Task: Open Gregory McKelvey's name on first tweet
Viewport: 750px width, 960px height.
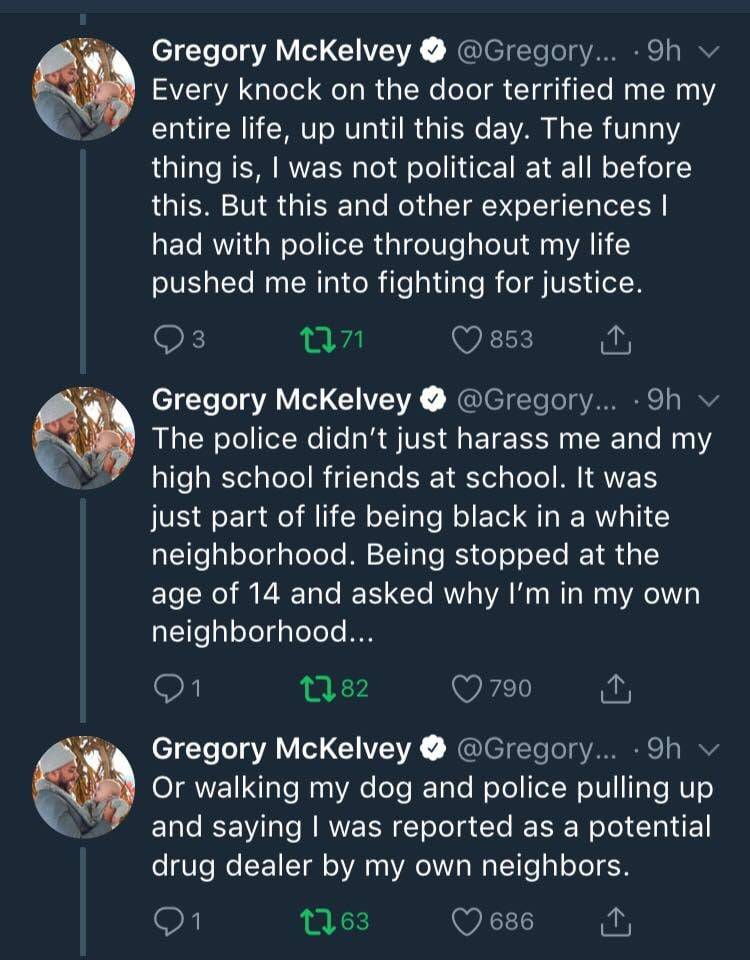Action: (x=280, y=52)
